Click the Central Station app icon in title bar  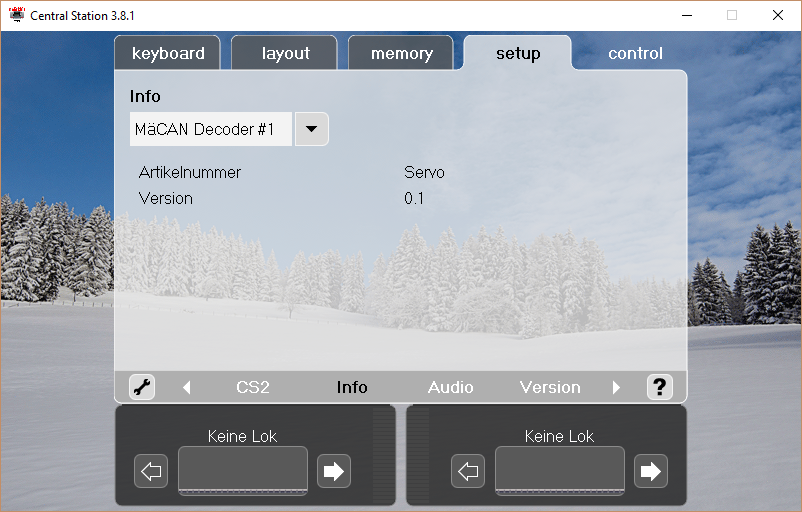pyautogui.click(x=16, y=15)
